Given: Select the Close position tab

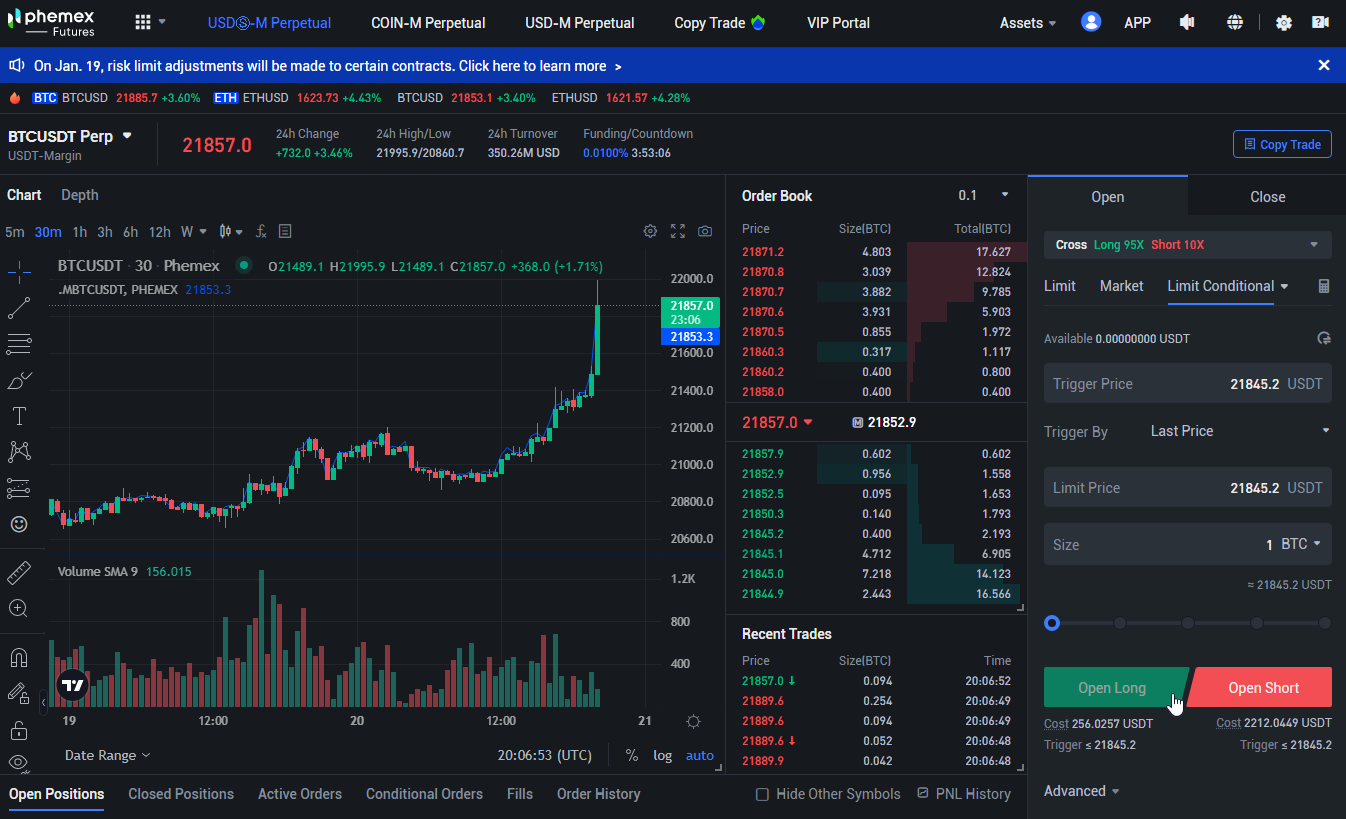Looking at the screenshot, I should pos(1267,196).
